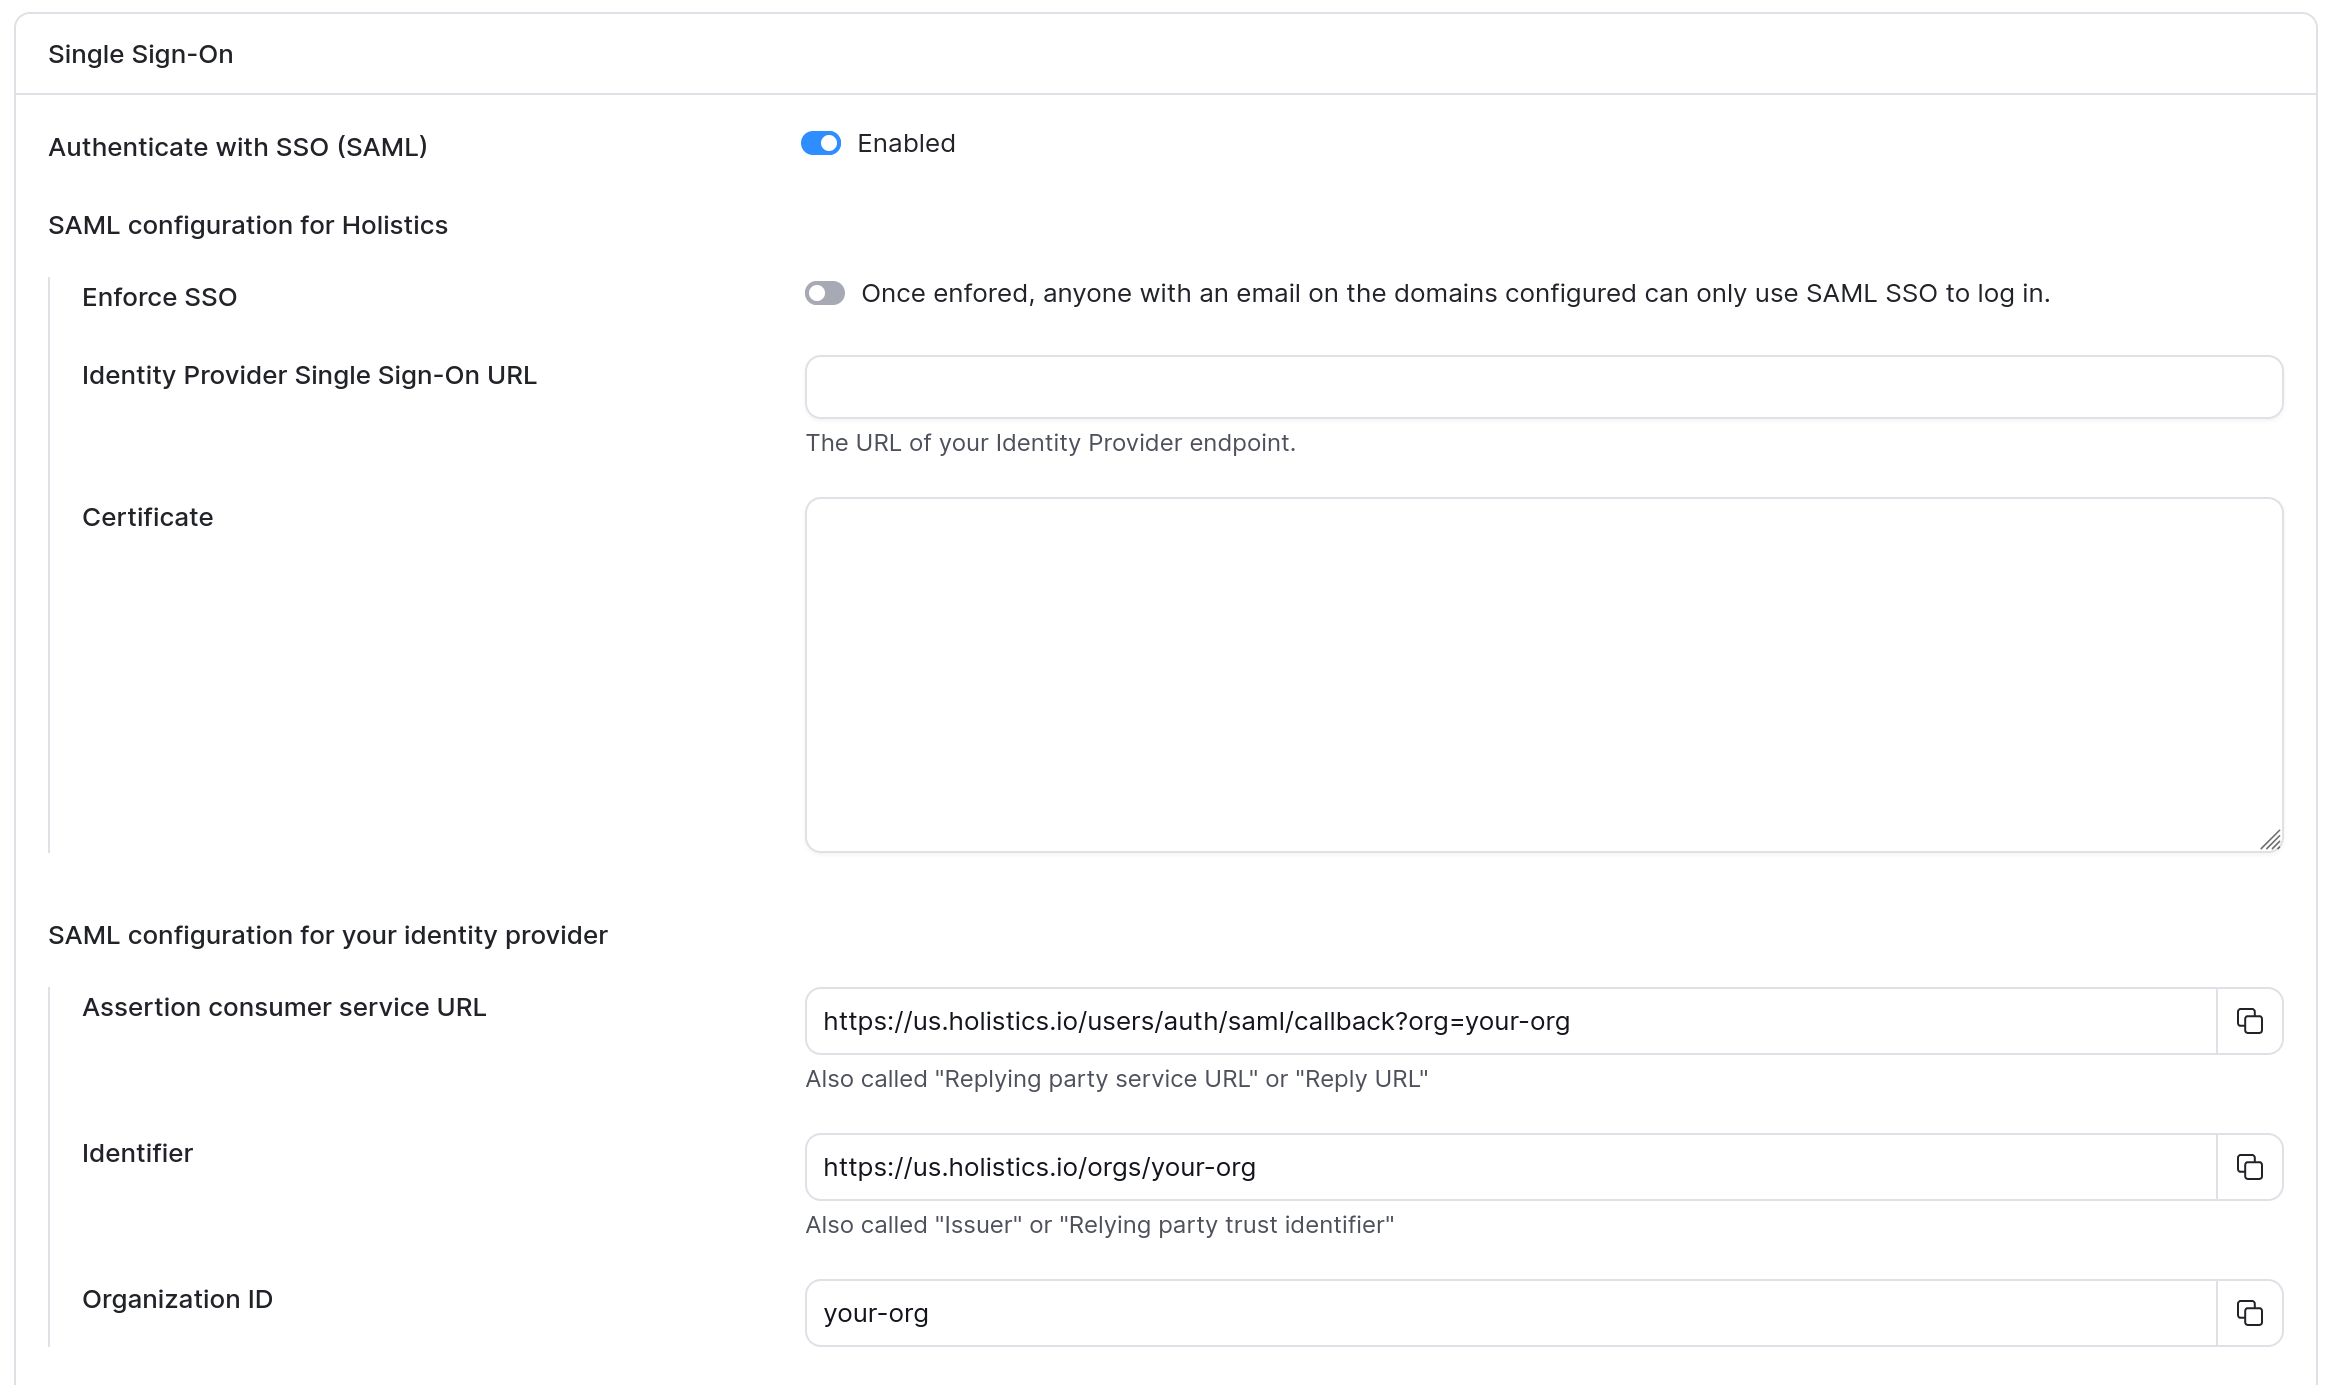Screen dimensions: 2332x1385
Task: Click the 'Once enfored, anyone with an email' description
Action: [x=1456, y=293]
